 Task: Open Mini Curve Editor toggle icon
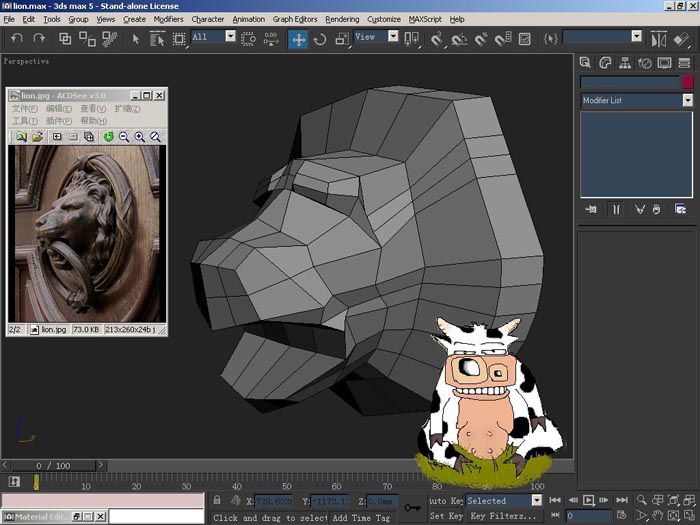14,481
